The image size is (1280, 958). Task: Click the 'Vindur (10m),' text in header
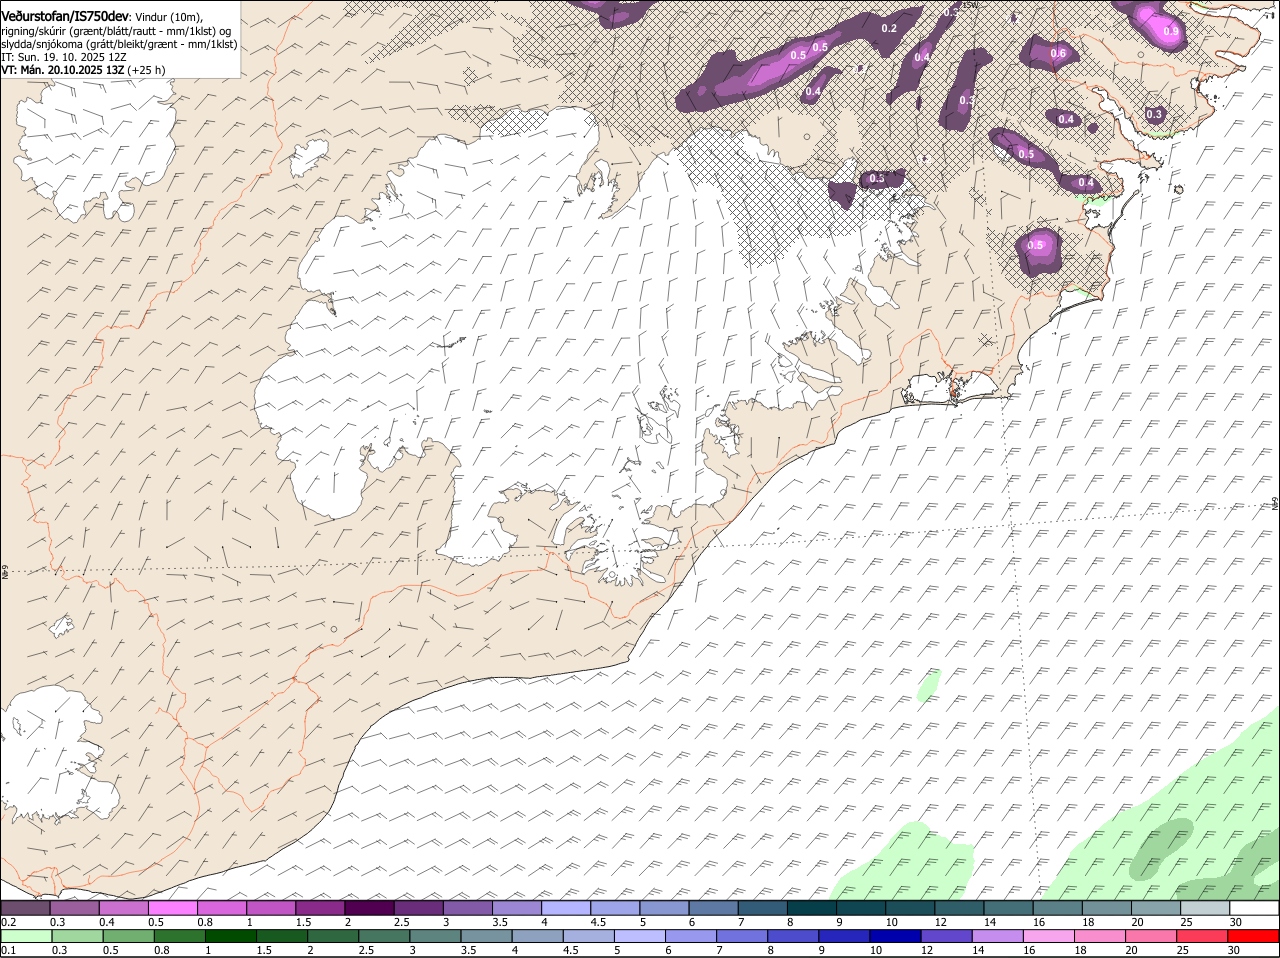tap(168, 17)
